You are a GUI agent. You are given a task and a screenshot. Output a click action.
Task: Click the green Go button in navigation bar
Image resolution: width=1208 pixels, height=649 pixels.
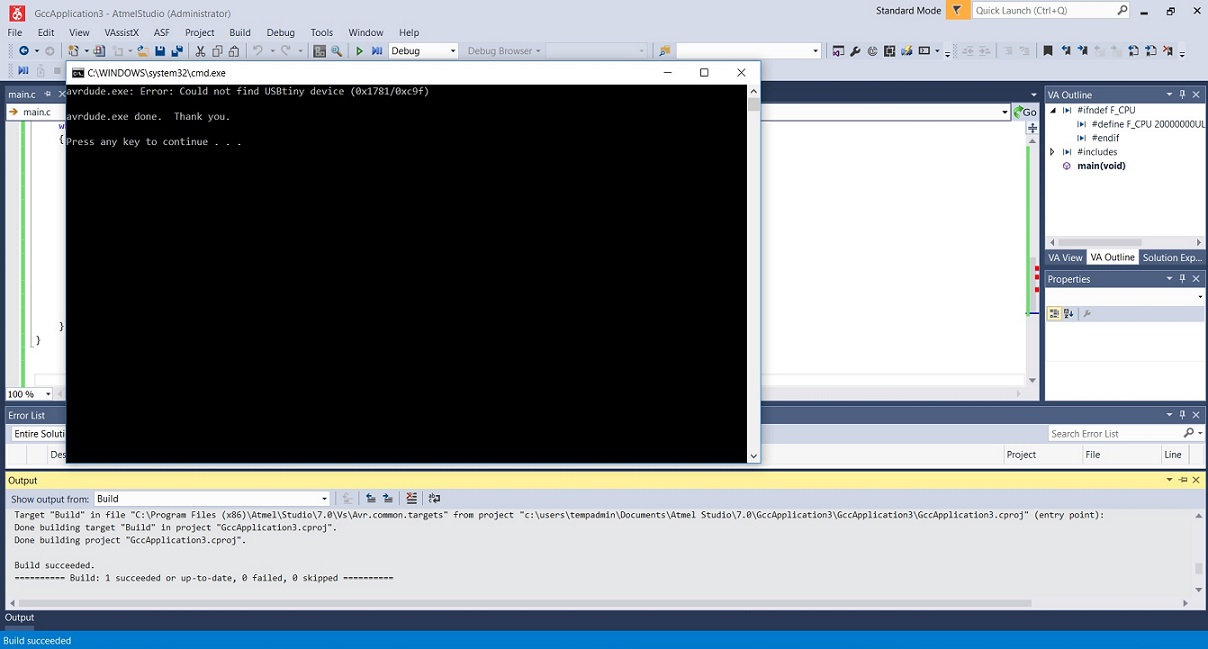click(x=1025, y=112)
